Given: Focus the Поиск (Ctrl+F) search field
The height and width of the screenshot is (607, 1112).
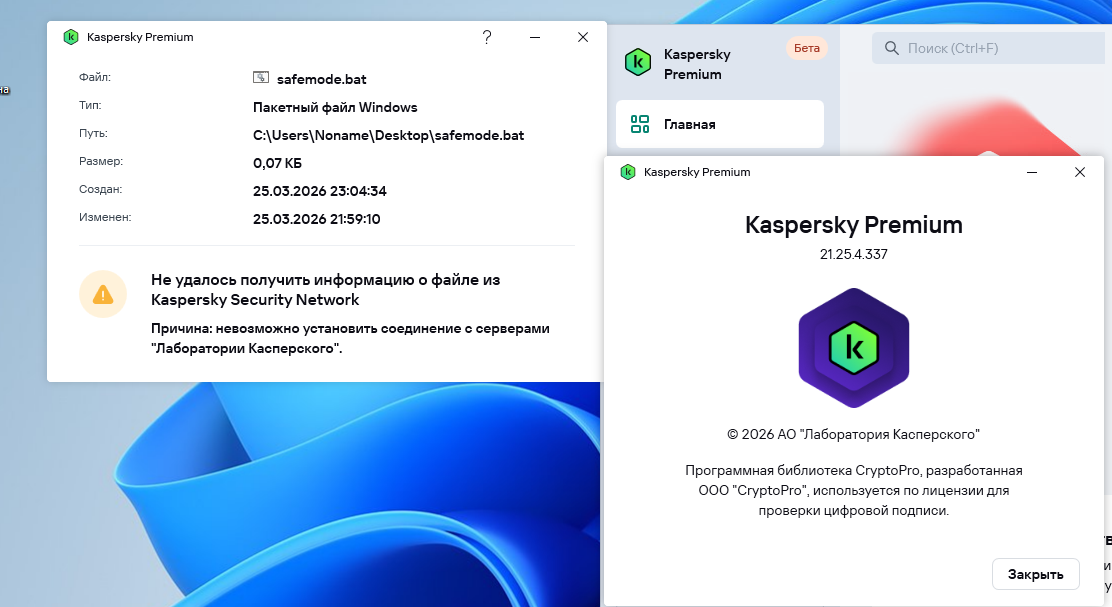Looking at the screenshot, I should click(x=991, y=48).
